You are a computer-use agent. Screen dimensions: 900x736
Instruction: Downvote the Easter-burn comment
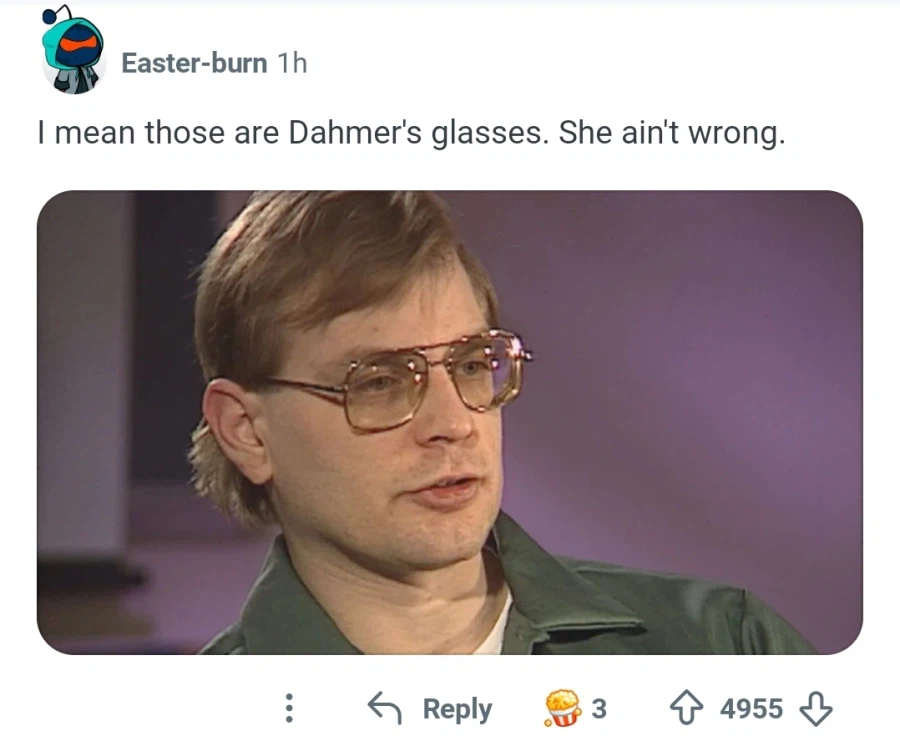pyautogui.click(x=816, y=709)
